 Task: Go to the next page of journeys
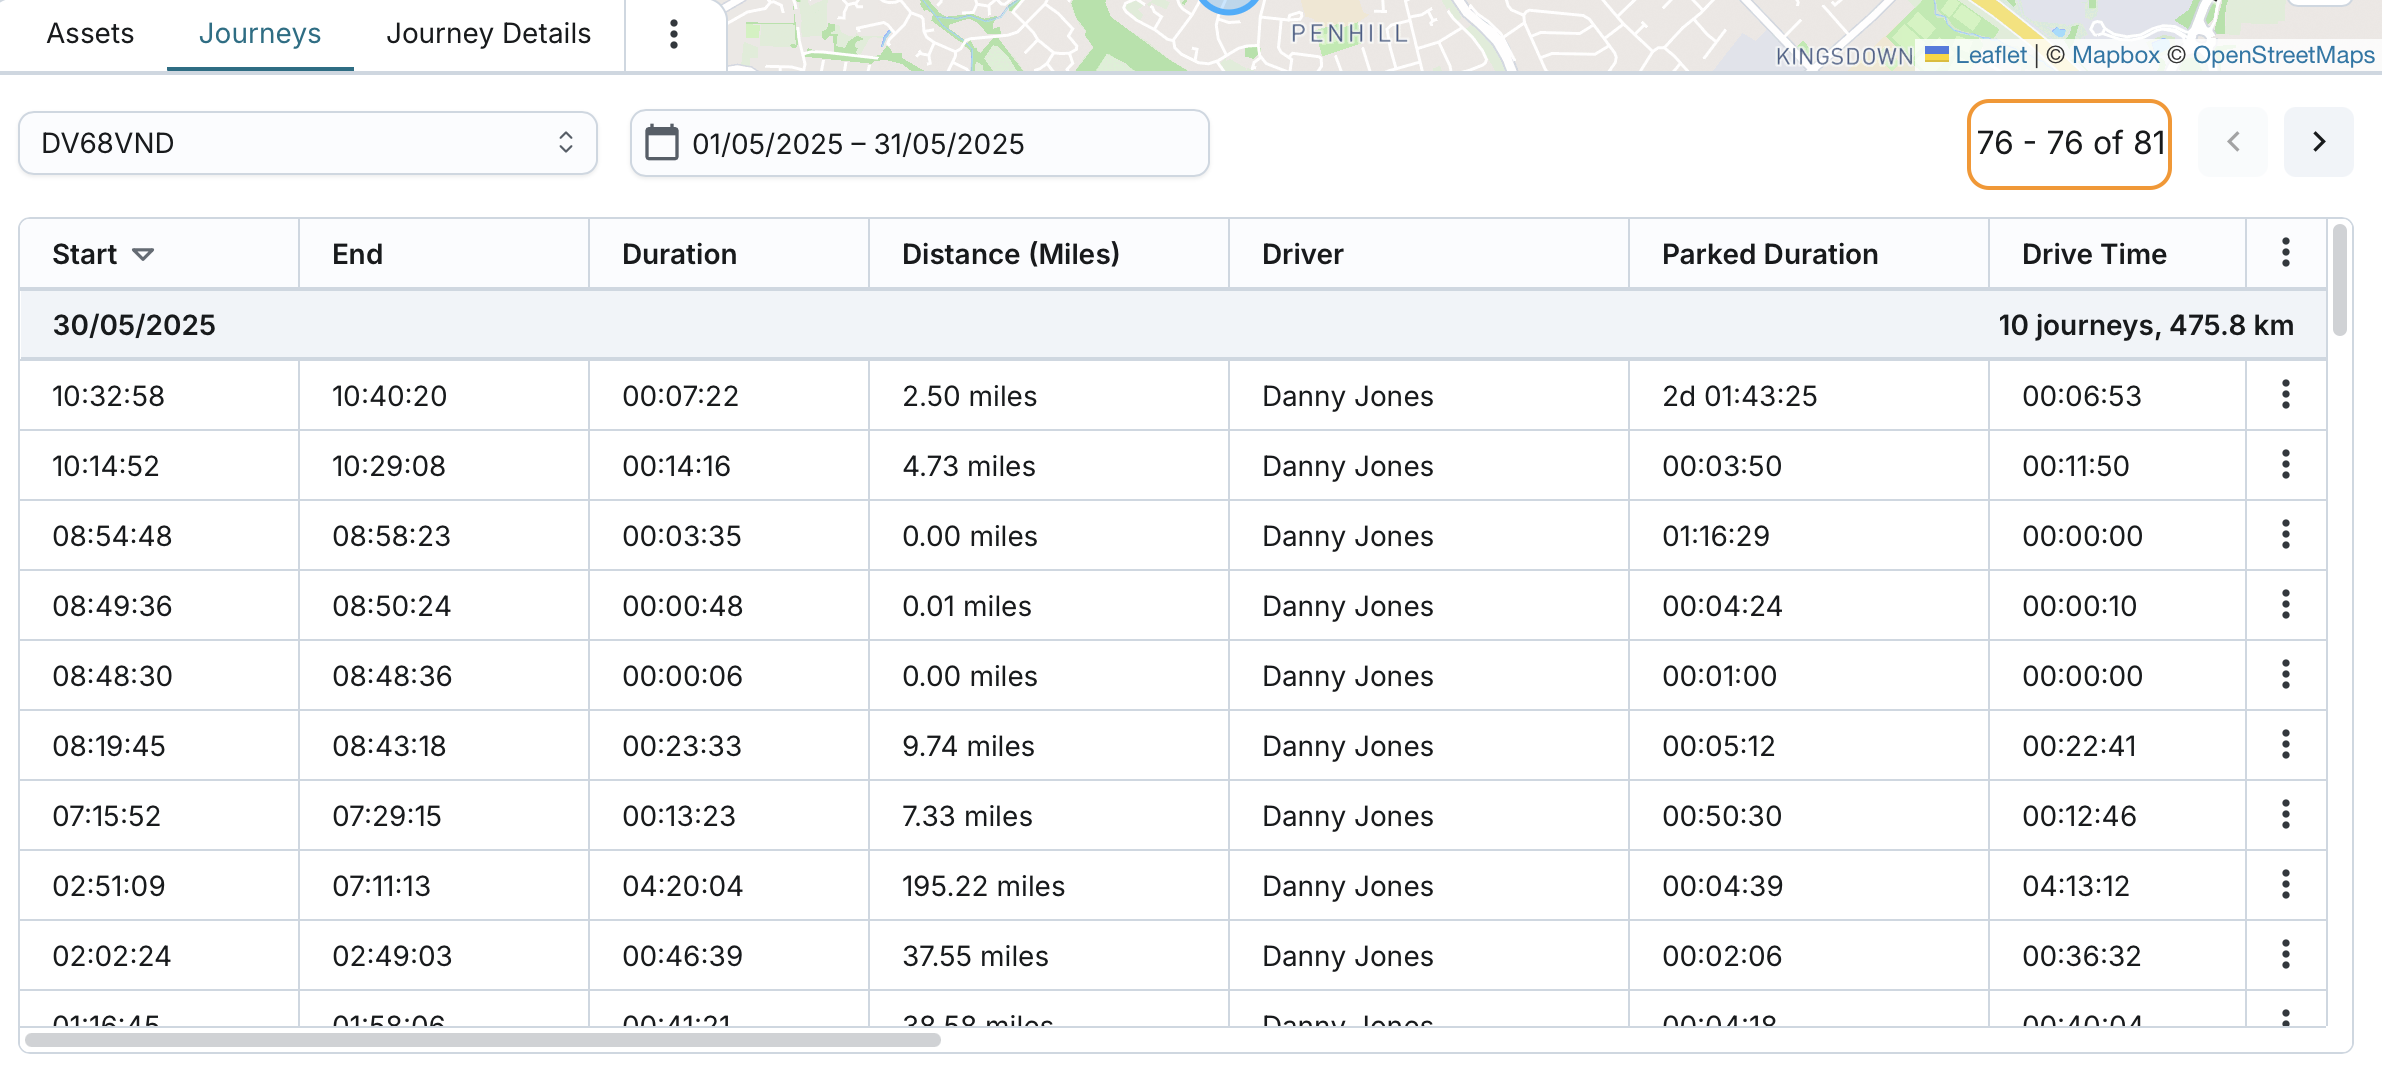[x=2318, y=143]
